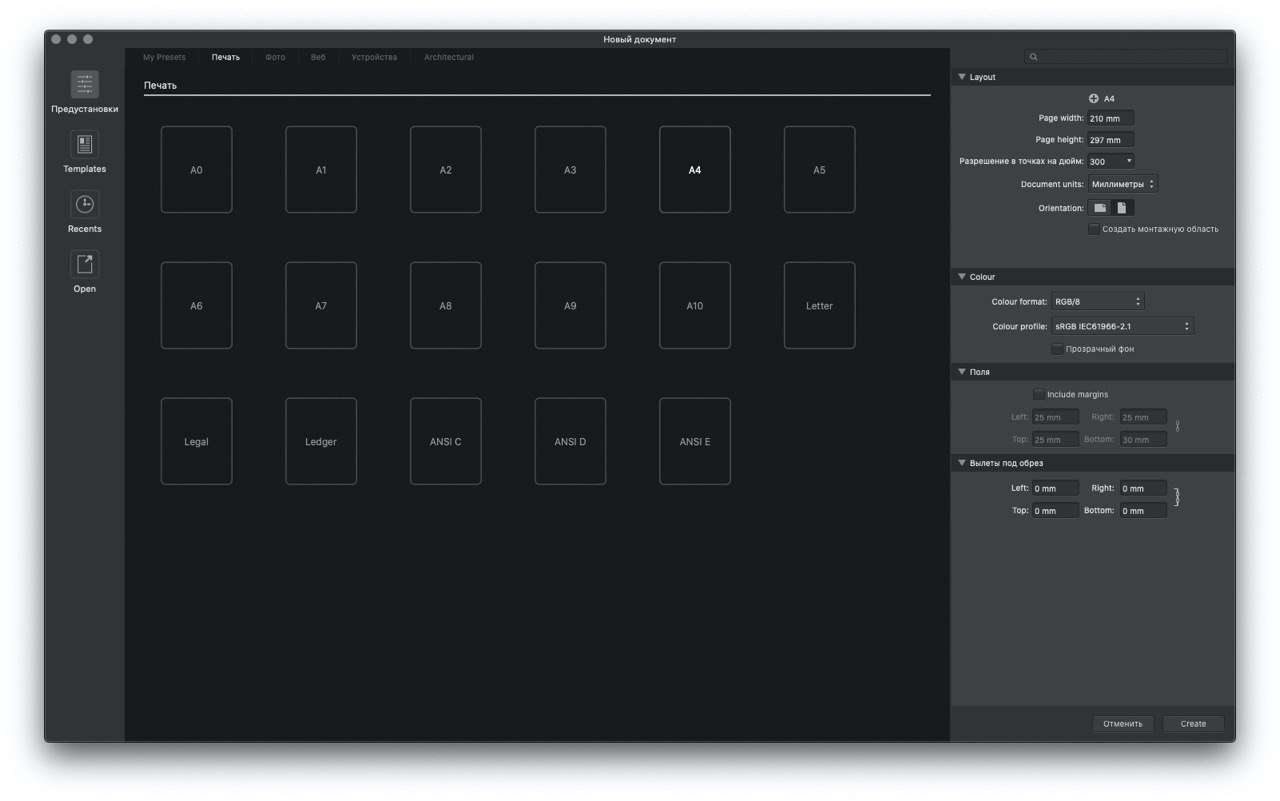Choose the ANSI E page preset

[x=695, y=441]
